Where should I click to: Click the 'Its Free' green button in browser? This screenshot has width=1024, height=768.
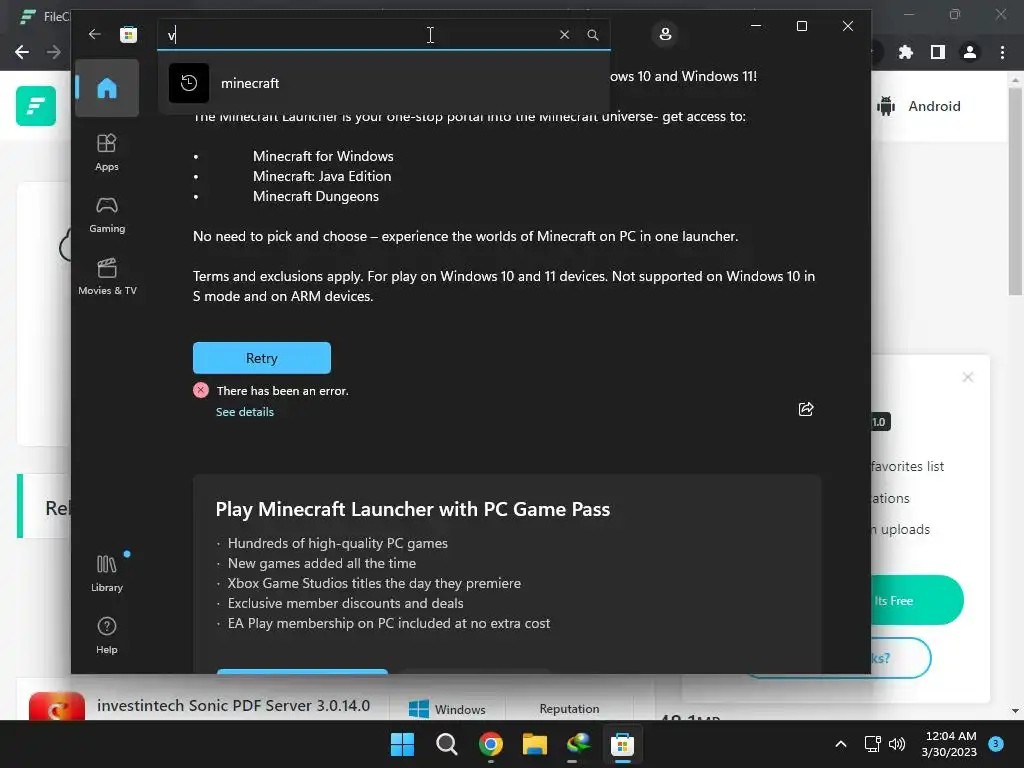click(917, 600)
